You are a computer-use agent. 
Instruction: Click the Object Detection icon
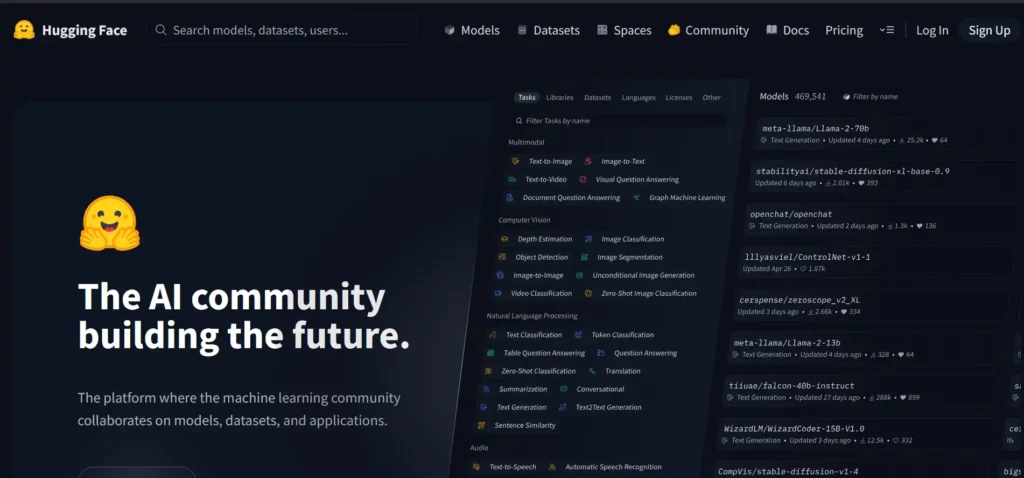[502, 257]
